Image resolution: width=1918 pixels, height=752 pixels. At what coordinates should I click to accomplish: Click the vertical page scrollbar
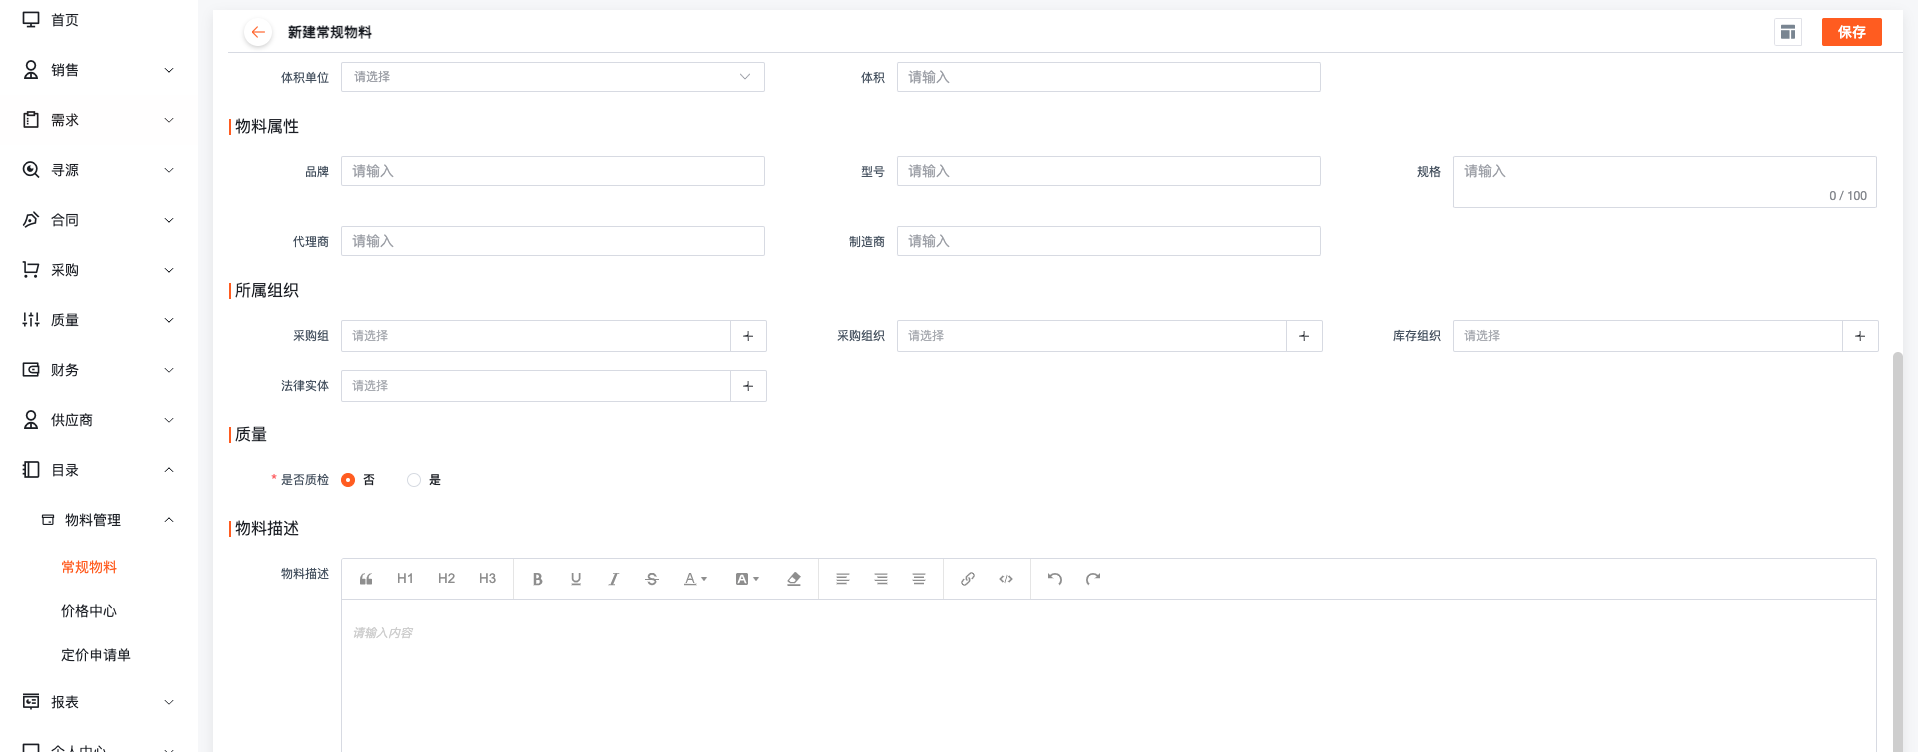point(1897,550)
